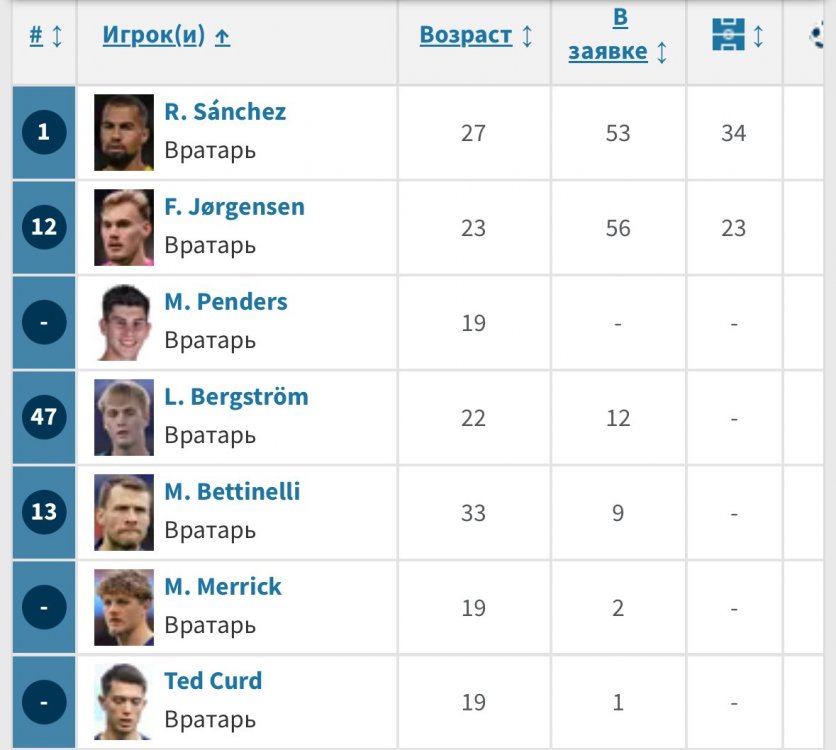The height and width of the screenshot is (750, 836).
Task: Click jersey number 1 badge
Action: tap(44, 132)
